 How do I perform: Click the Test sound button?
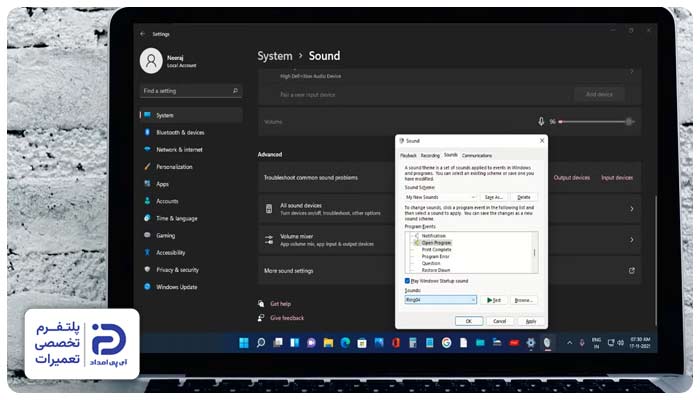(x=493, y=300)
